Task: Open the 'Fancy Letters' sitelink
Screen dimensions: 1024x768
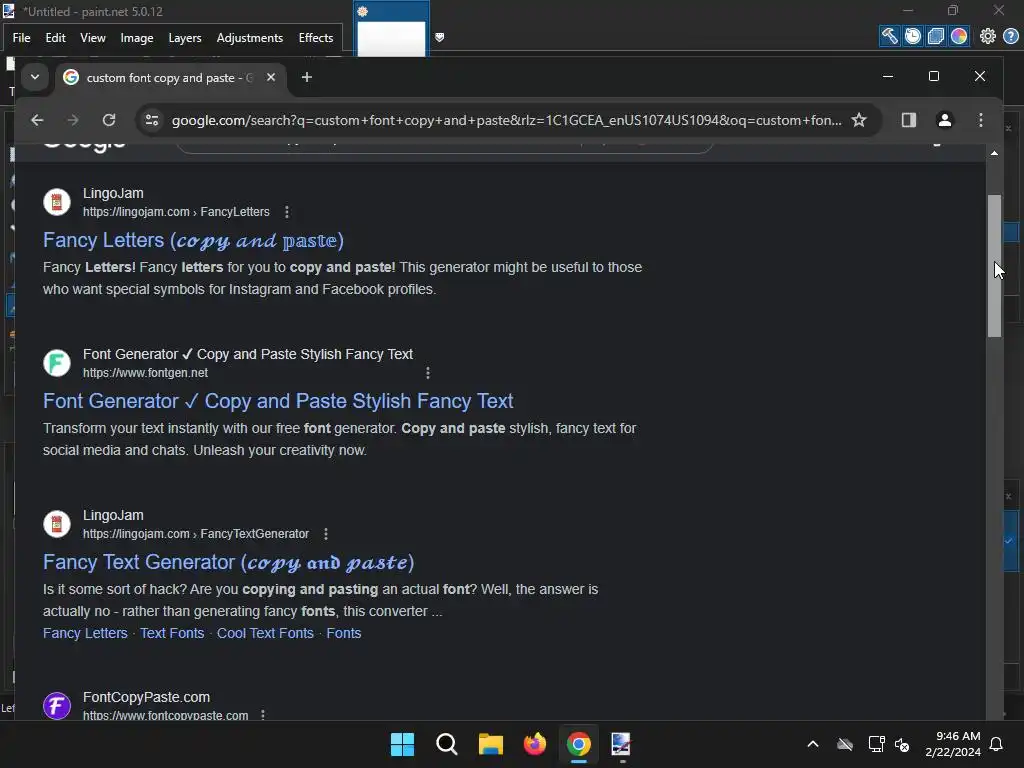Action: pyautogui.click(x=85, y=633)
